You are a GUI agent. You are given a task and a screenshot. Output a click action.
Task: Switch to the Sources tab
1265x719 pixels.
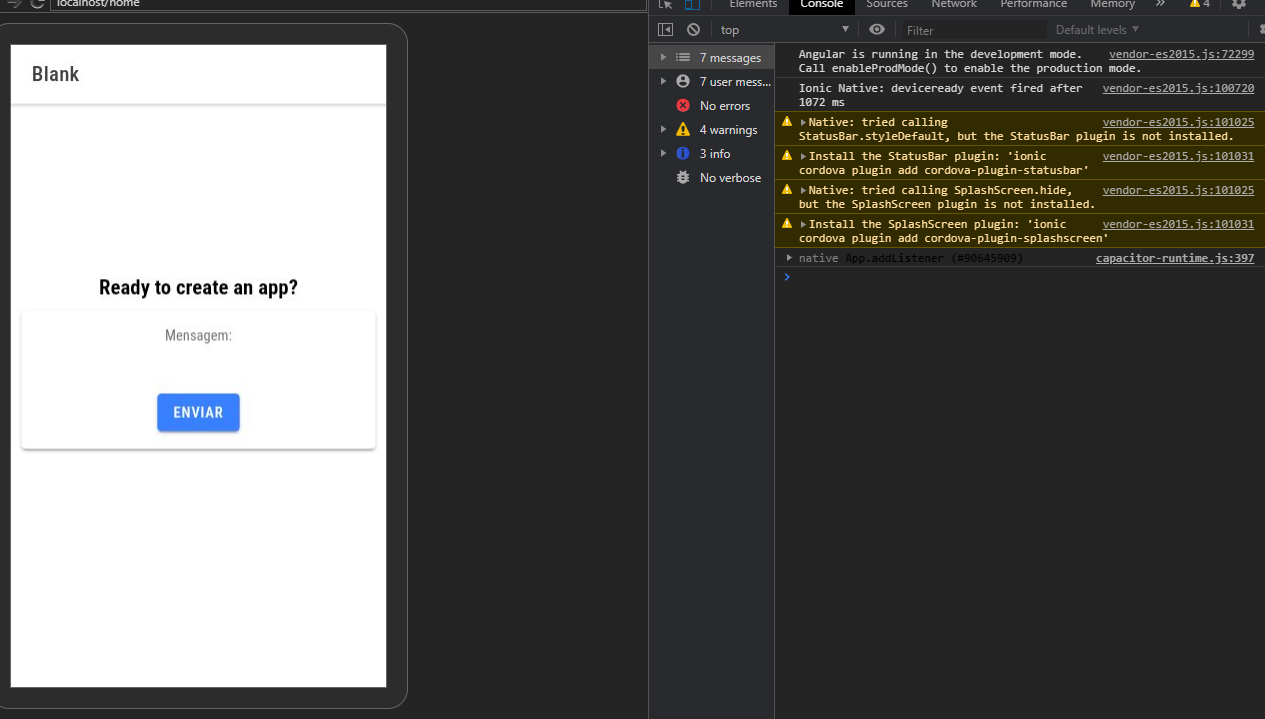(x=887, y=4)
